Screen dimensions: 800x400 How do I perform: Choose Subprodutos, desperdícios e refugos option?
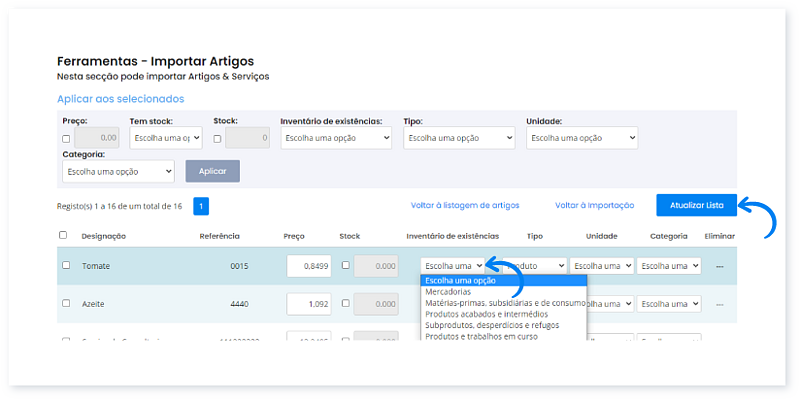click(x=504, y=326)
